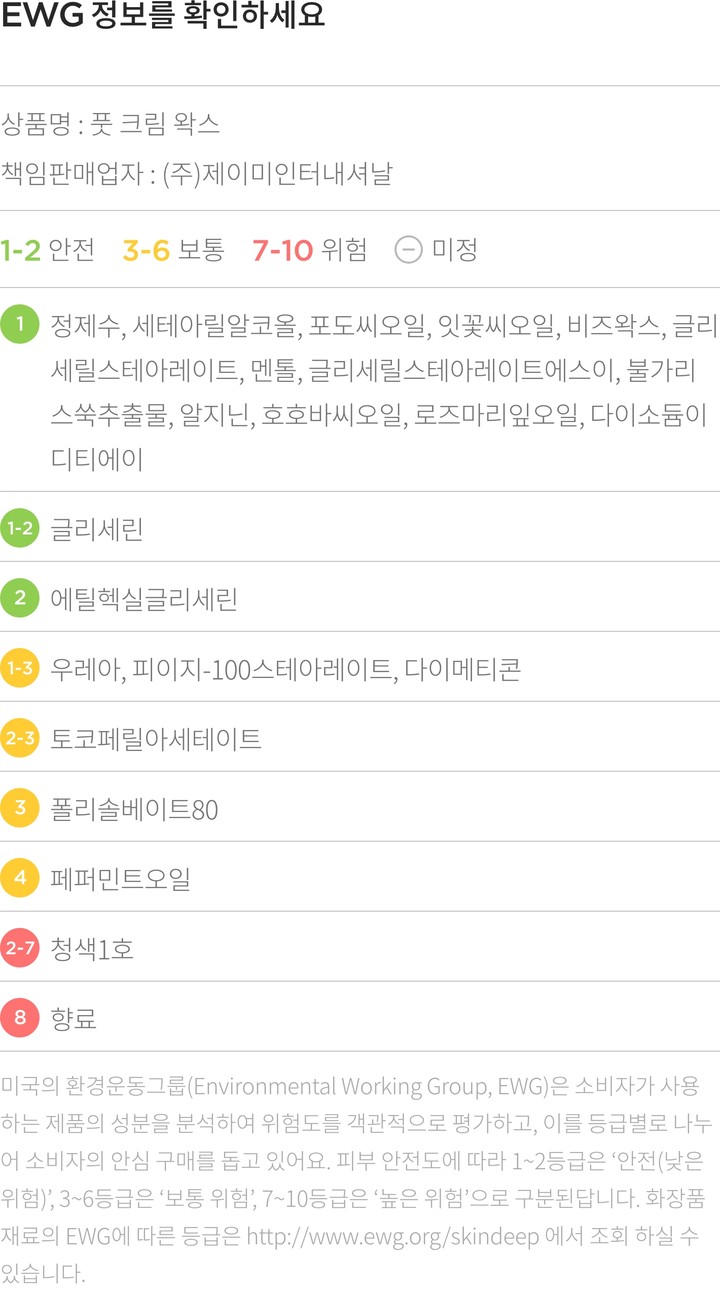
Task: Click the 토코페릴아세테이트 ingredient
Action: (156, 739)
